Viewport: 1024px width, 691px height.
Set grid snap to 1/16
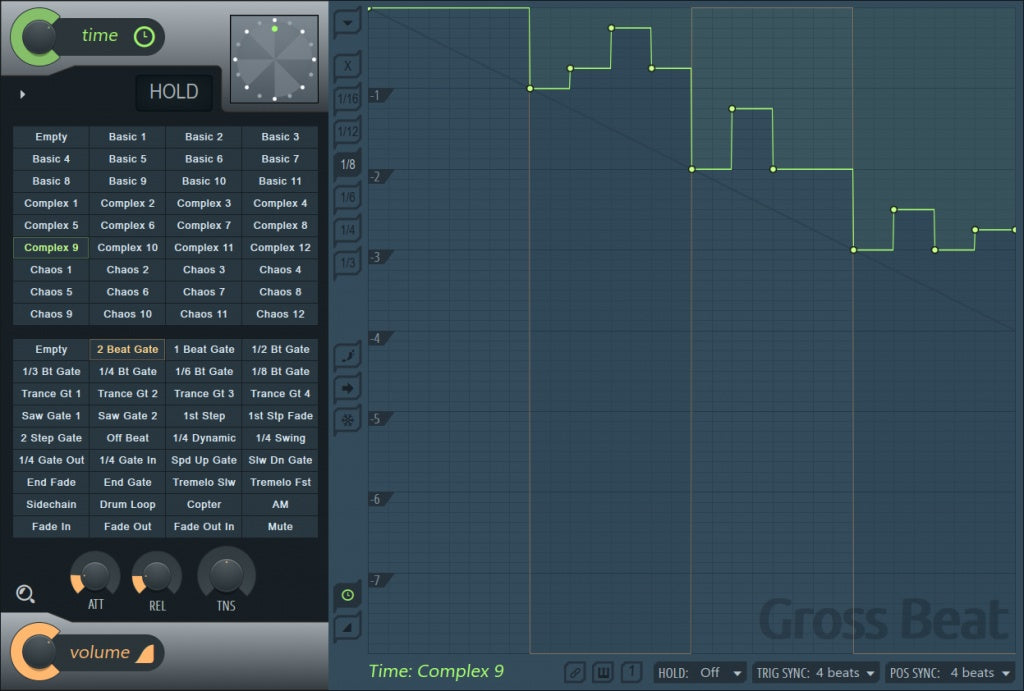point(347,98)
